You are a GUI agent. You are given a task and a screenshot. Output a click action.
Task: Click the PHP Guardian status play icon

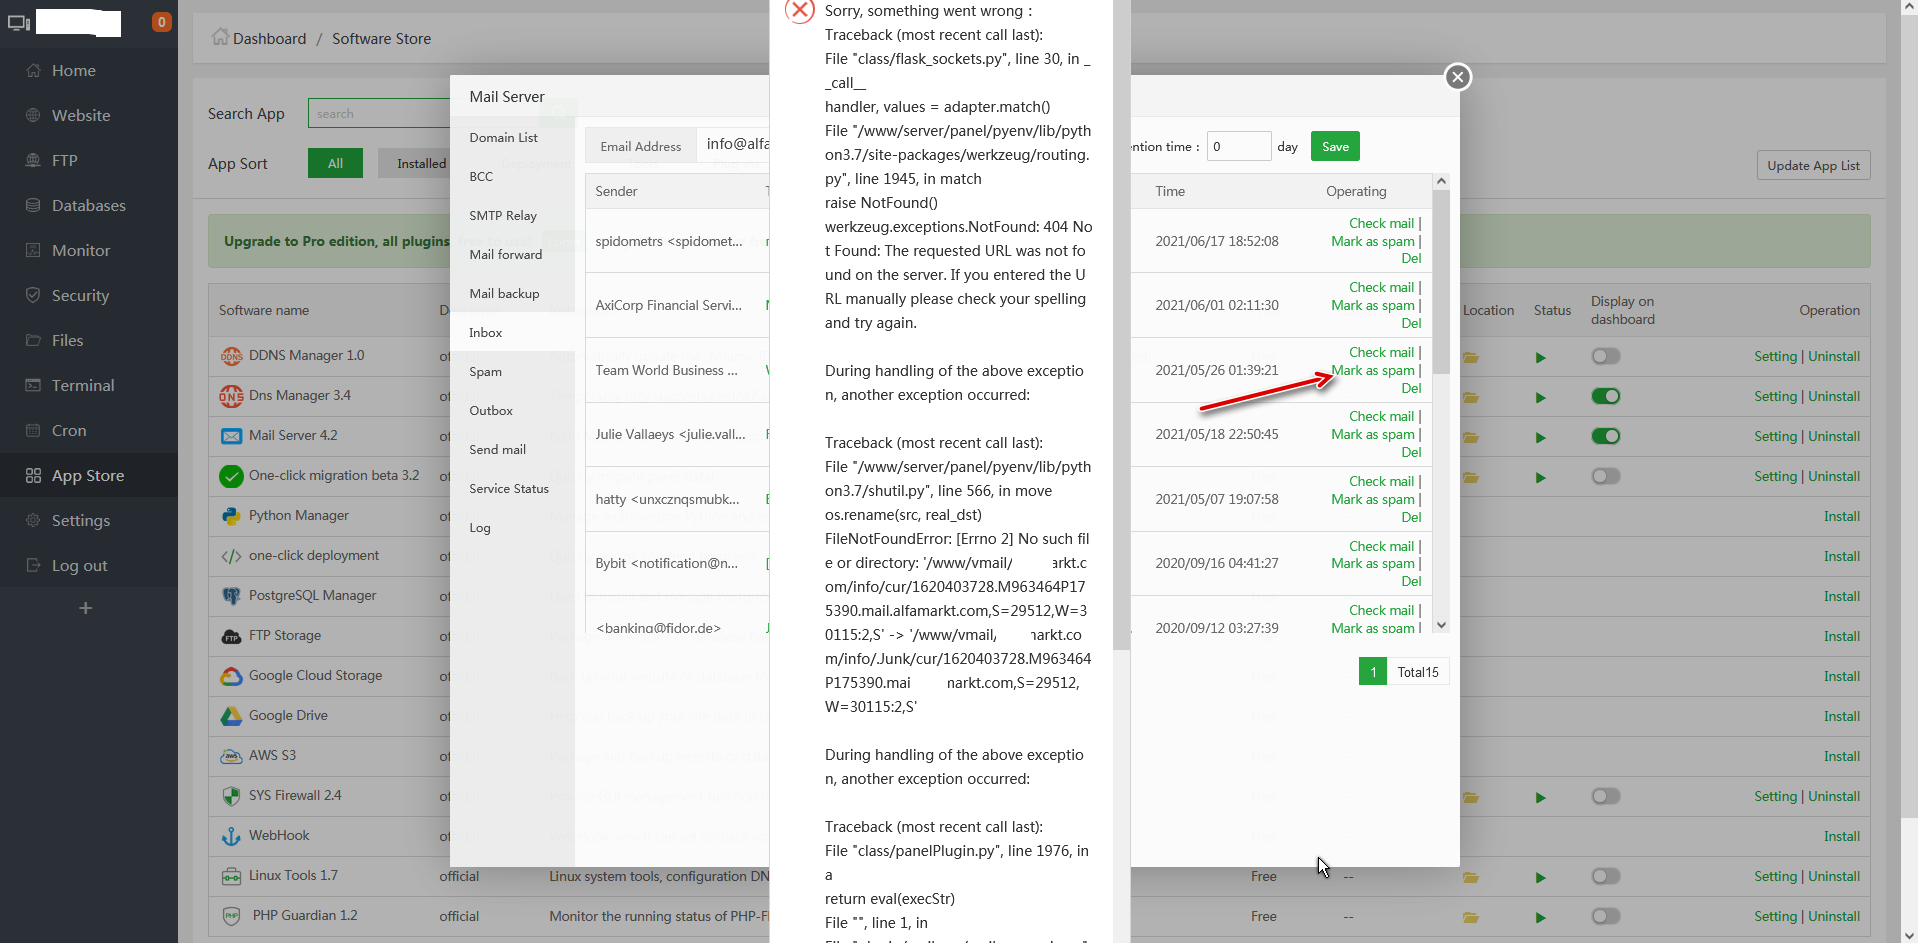[1541, 917]
